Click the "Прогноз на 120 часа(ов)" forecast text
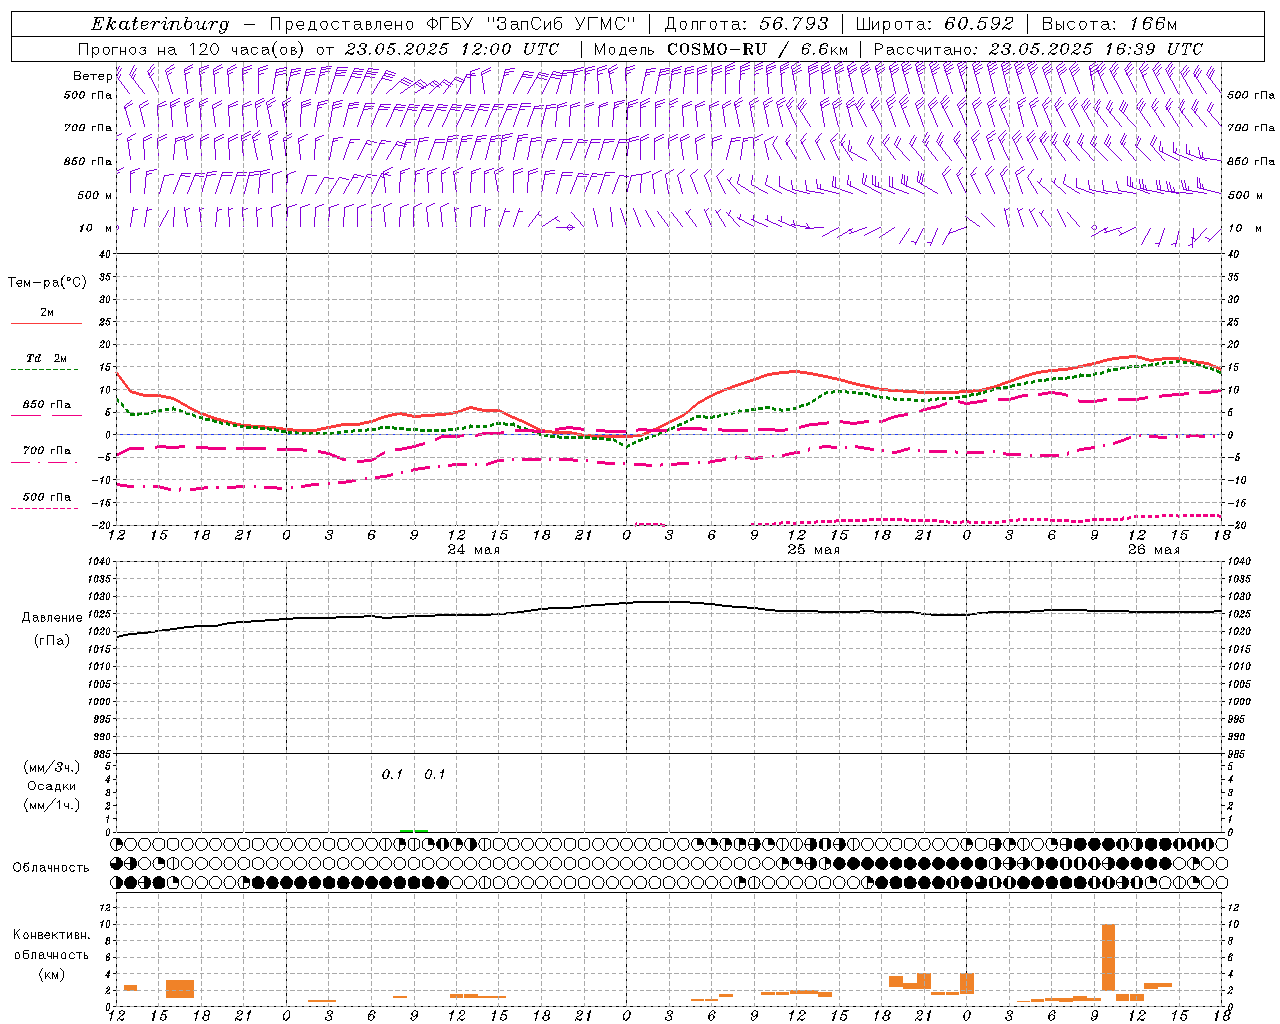This screenshot has height=1024, width=1280. [192, 49]
